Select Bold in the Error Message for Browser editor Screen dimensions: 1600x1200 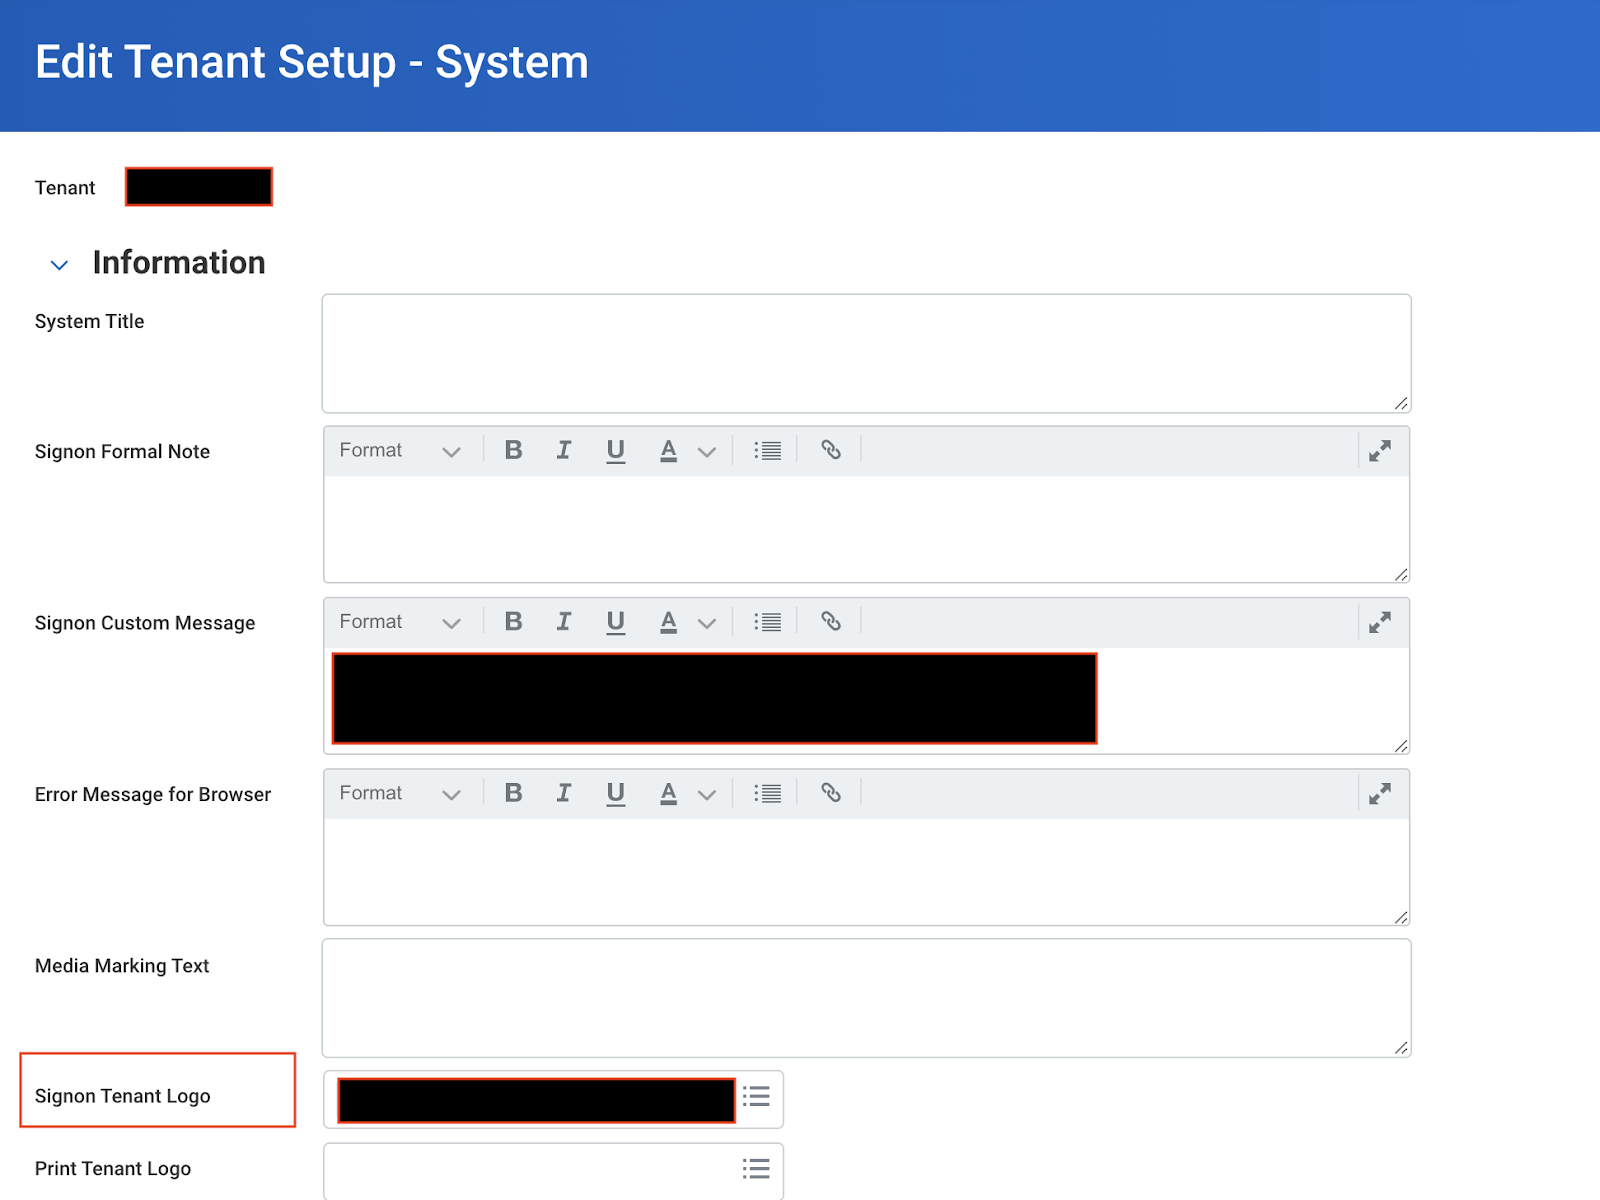513,793
